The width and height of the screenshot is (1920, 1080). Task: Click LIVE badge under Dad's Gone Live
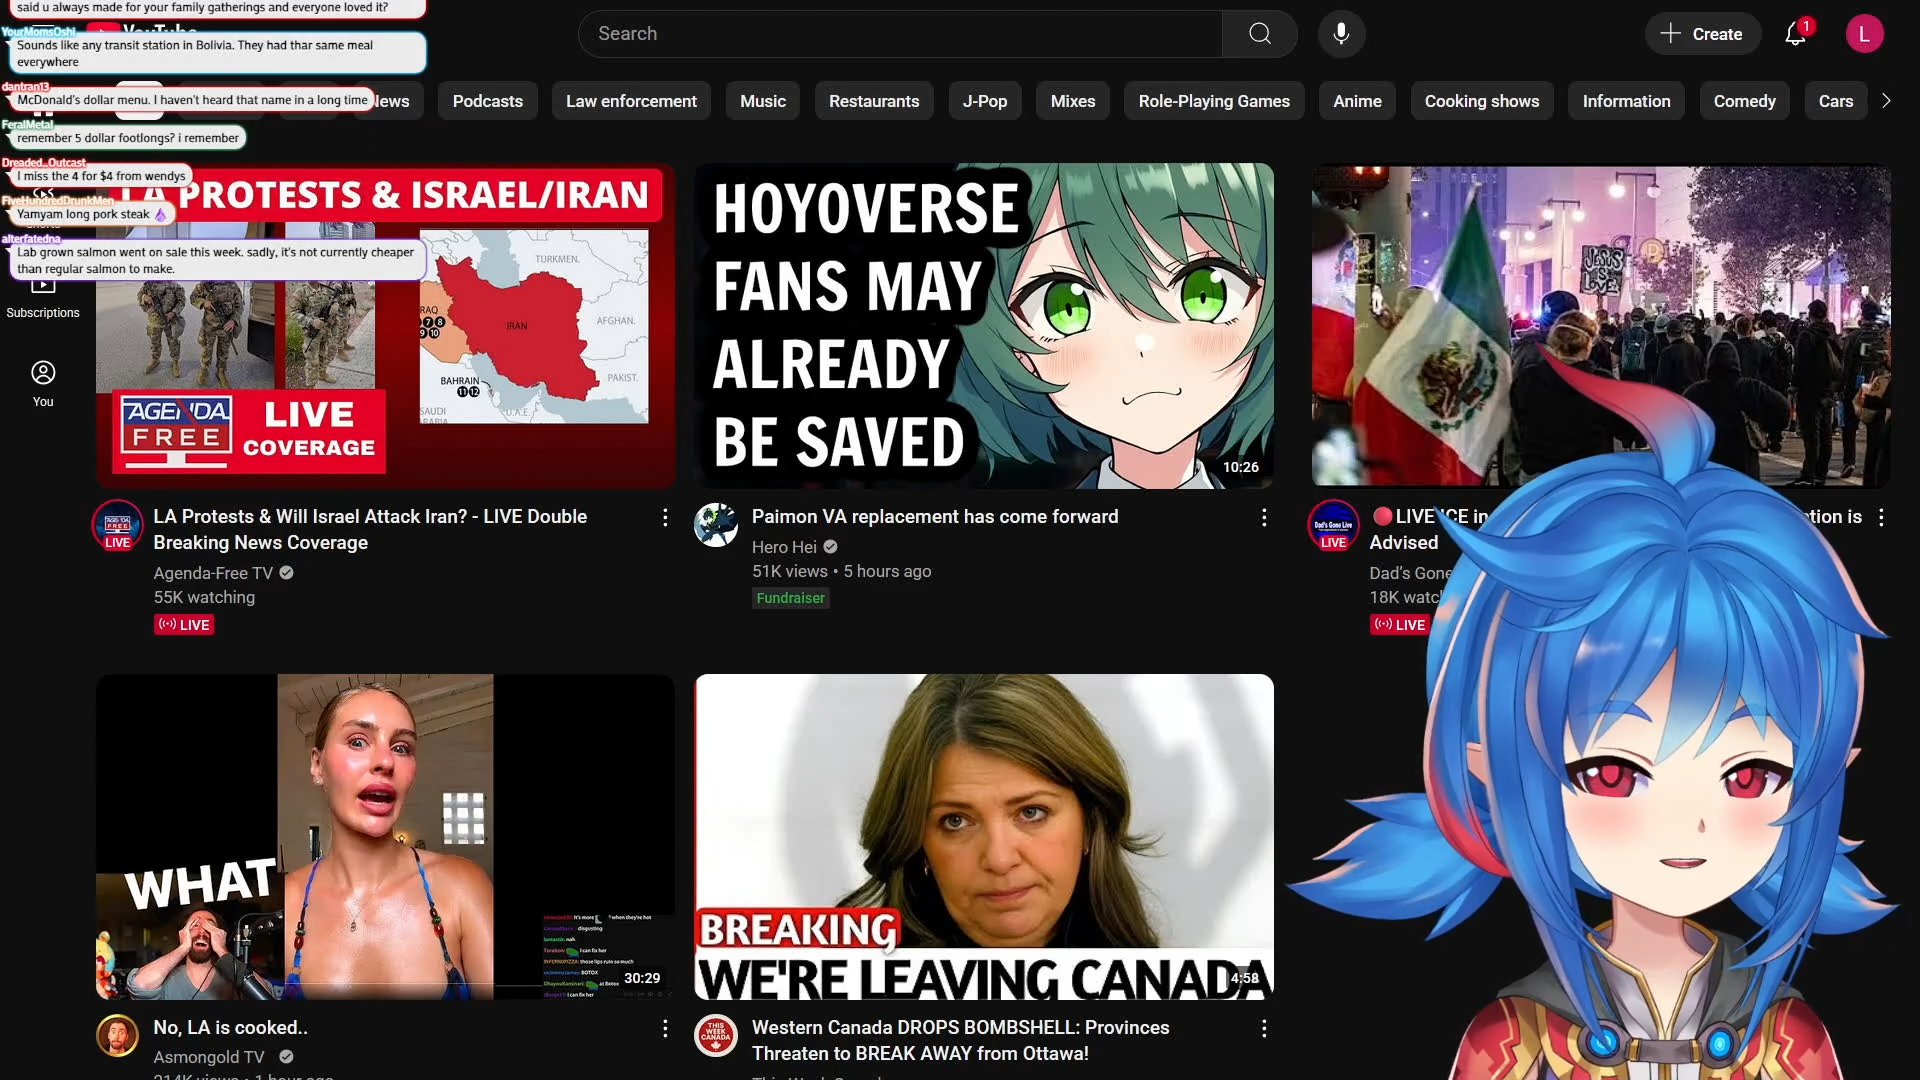1400,625
